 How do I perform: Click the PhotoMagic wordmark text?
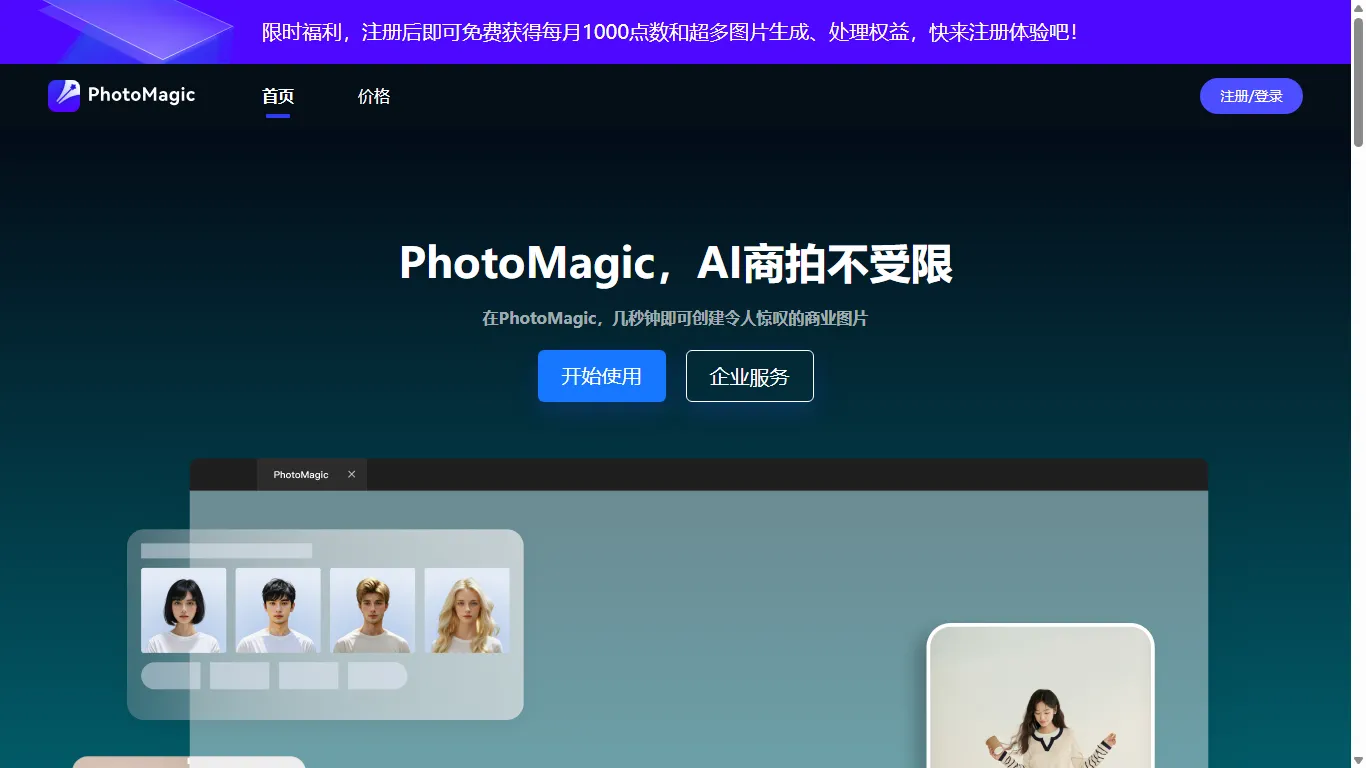(x=141, y=95)
